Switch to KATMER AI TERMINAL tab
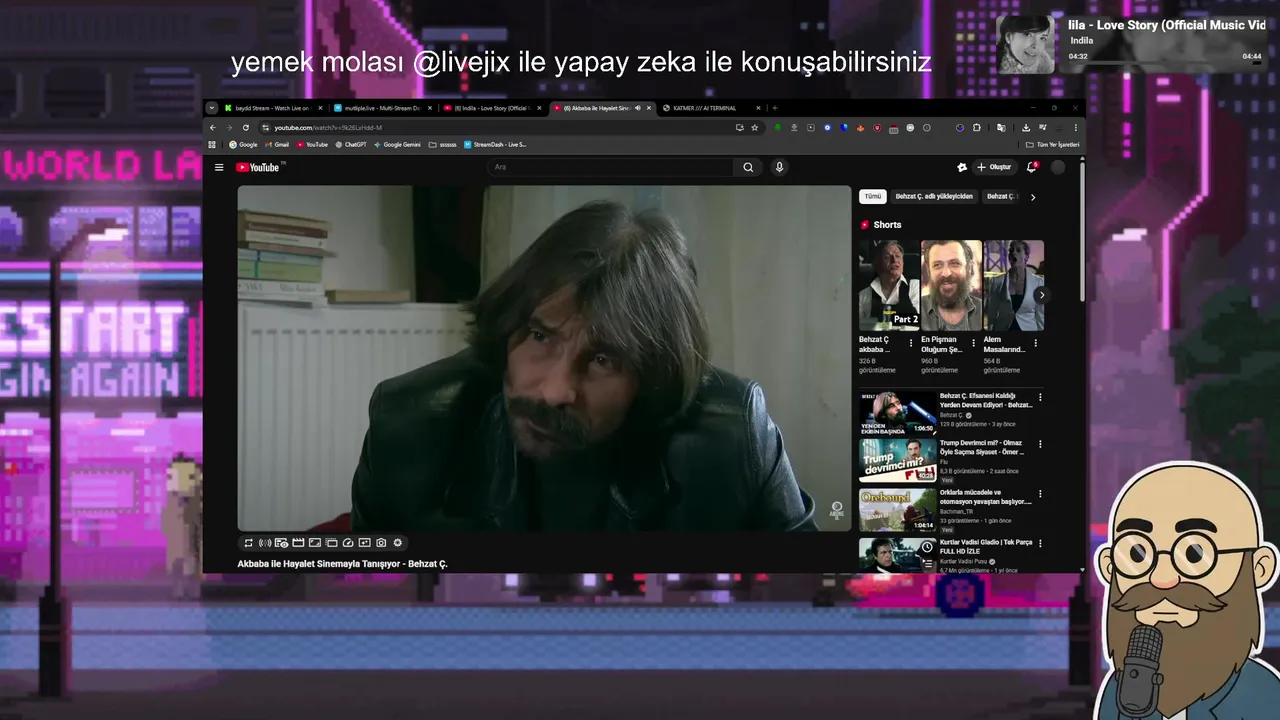The height and width of the screenshot is (720, 1280). [x=711, y=108]
